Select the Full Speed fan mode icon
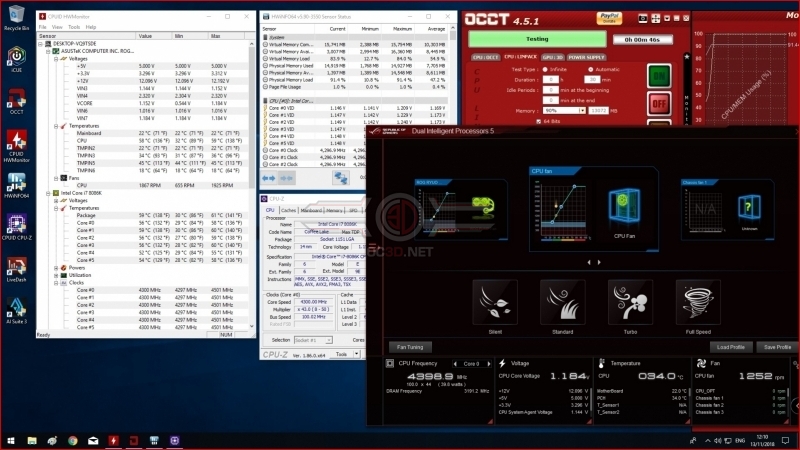 [x=698, y=302]
